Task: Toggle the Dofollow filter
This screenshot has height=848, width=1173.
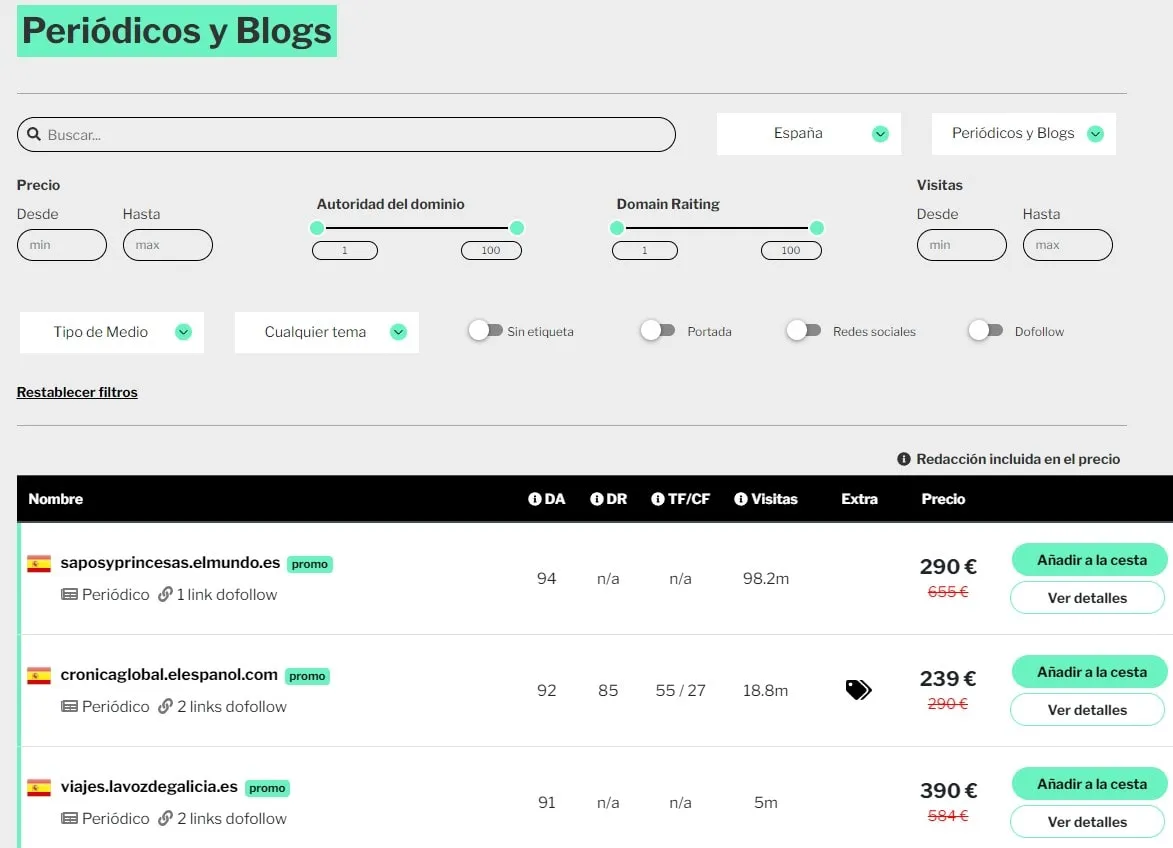Action: click(985, 331)
